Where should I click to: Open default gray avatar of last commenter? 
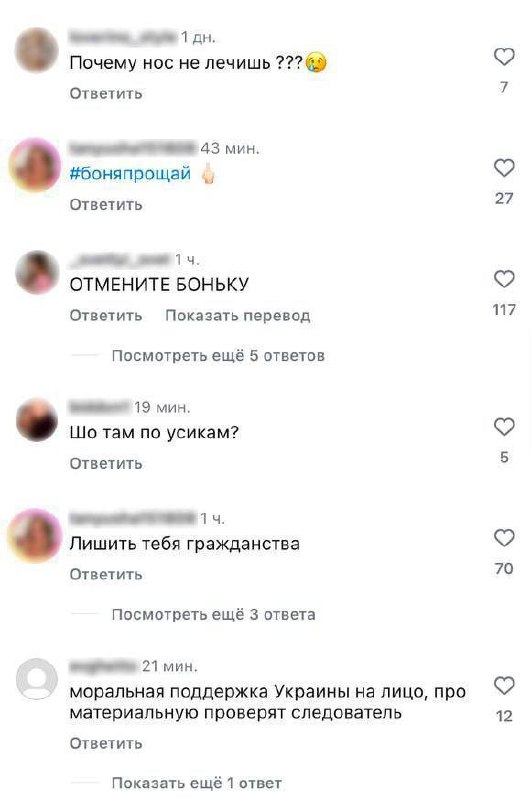(36, 679)
